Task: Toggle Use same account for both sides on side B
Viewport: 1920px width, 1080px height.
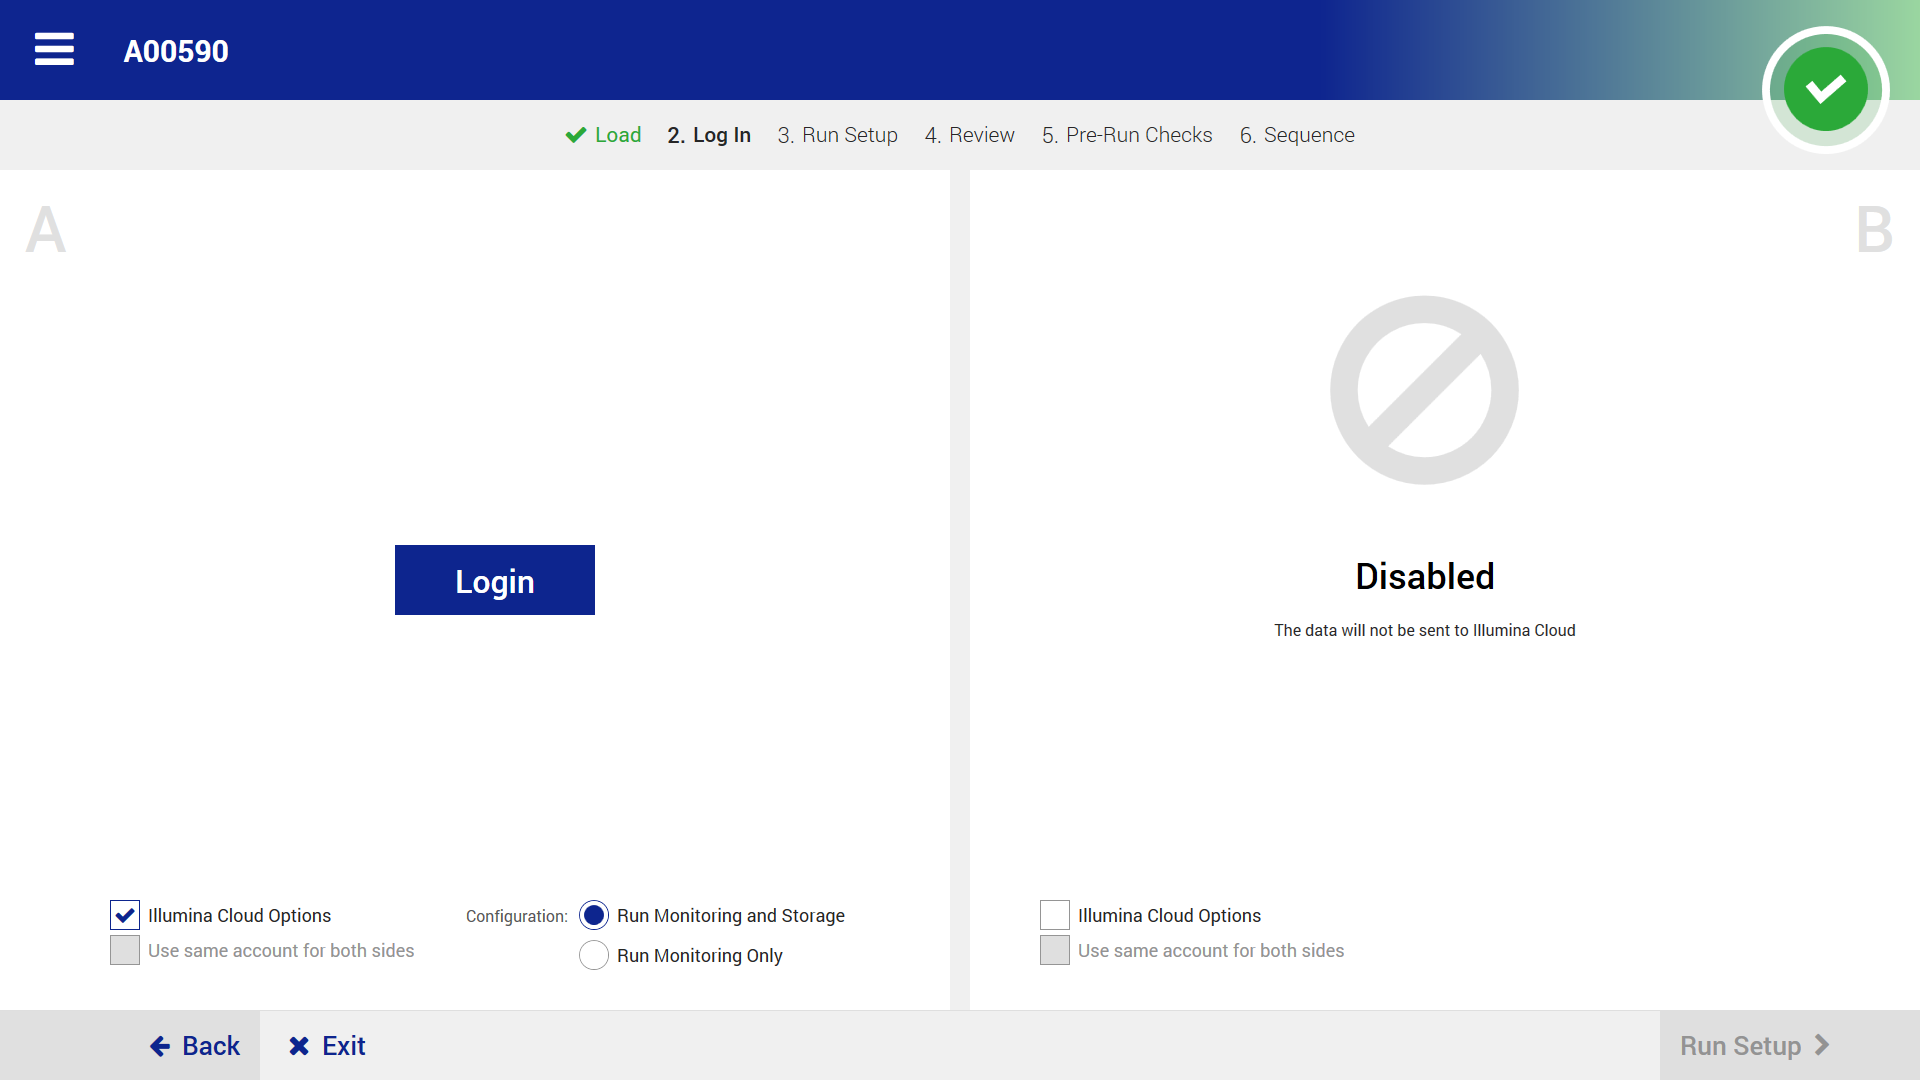Action: click(x=1055, y=950)
